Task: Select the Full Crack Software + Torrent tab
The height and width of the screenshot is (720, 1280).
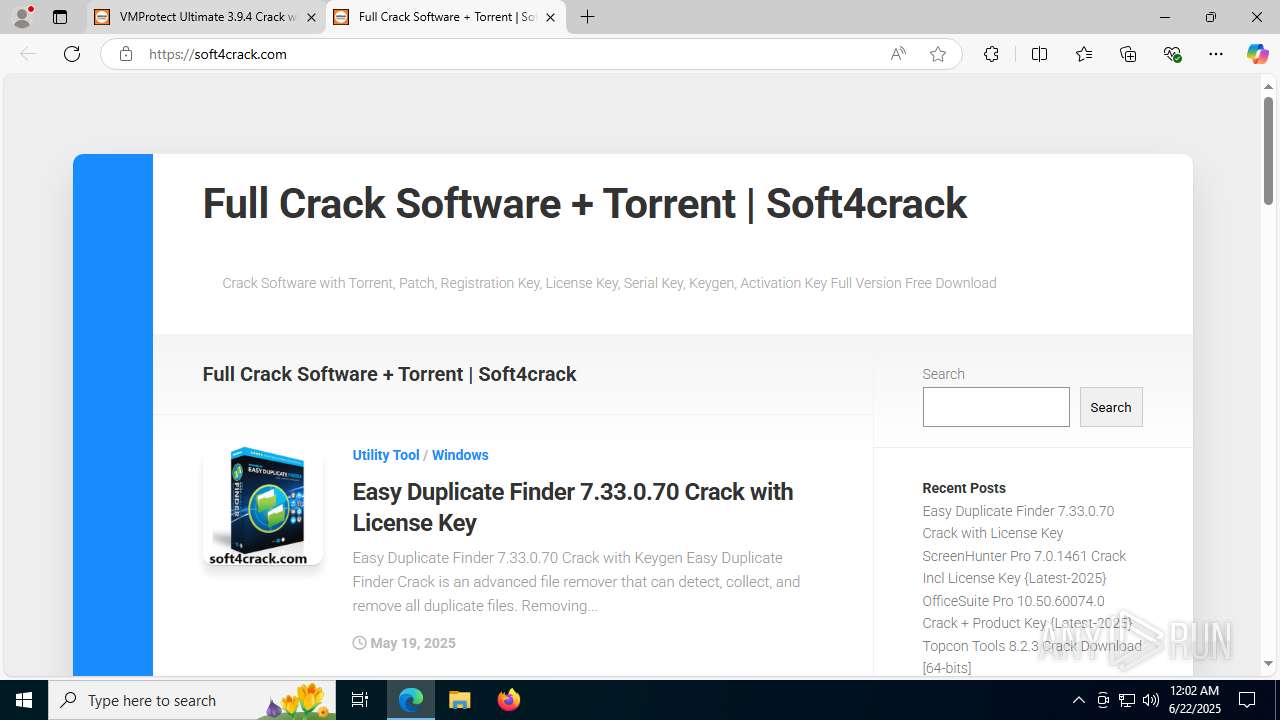Action: click(446, 17)
